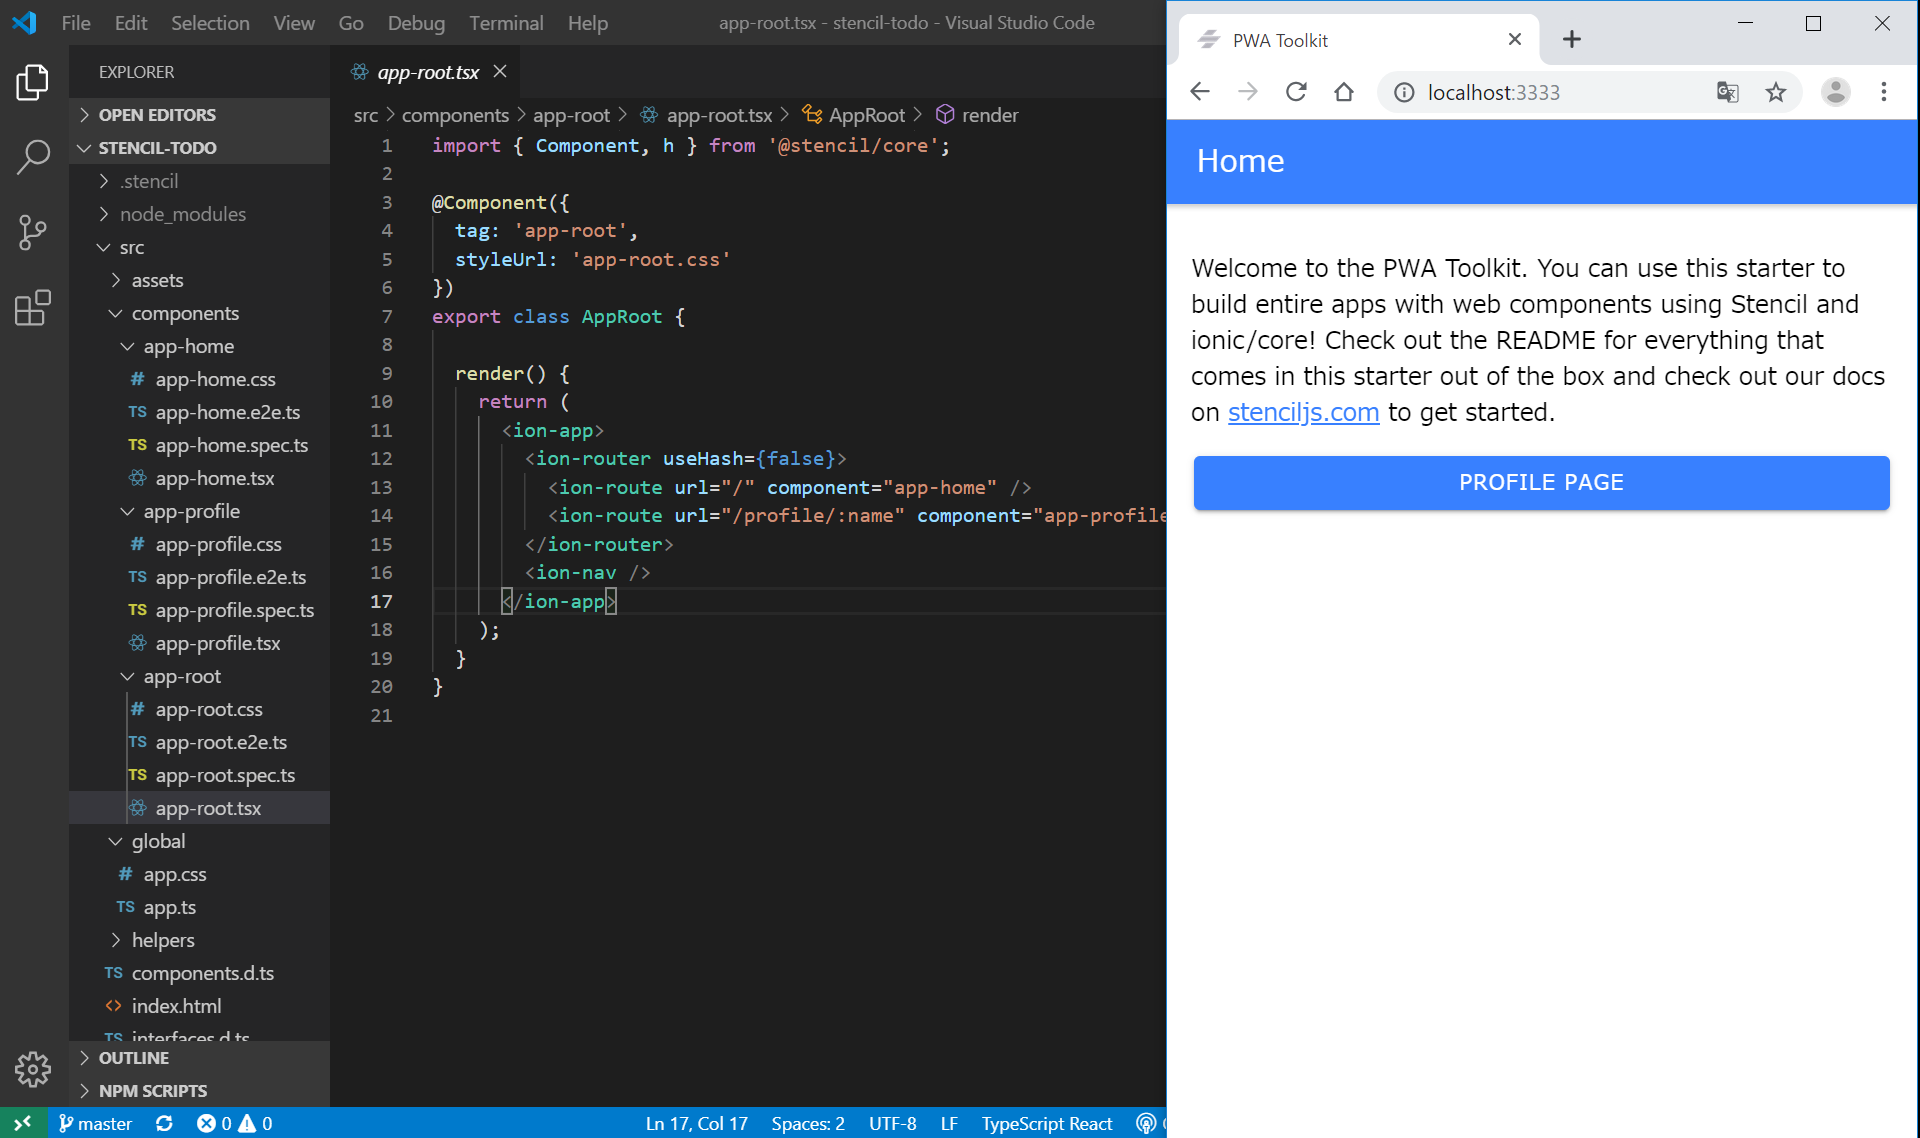This screenshot has width=1920, height=1138.
Task: Expand the assets folder
Action: (x=200, y=279)
